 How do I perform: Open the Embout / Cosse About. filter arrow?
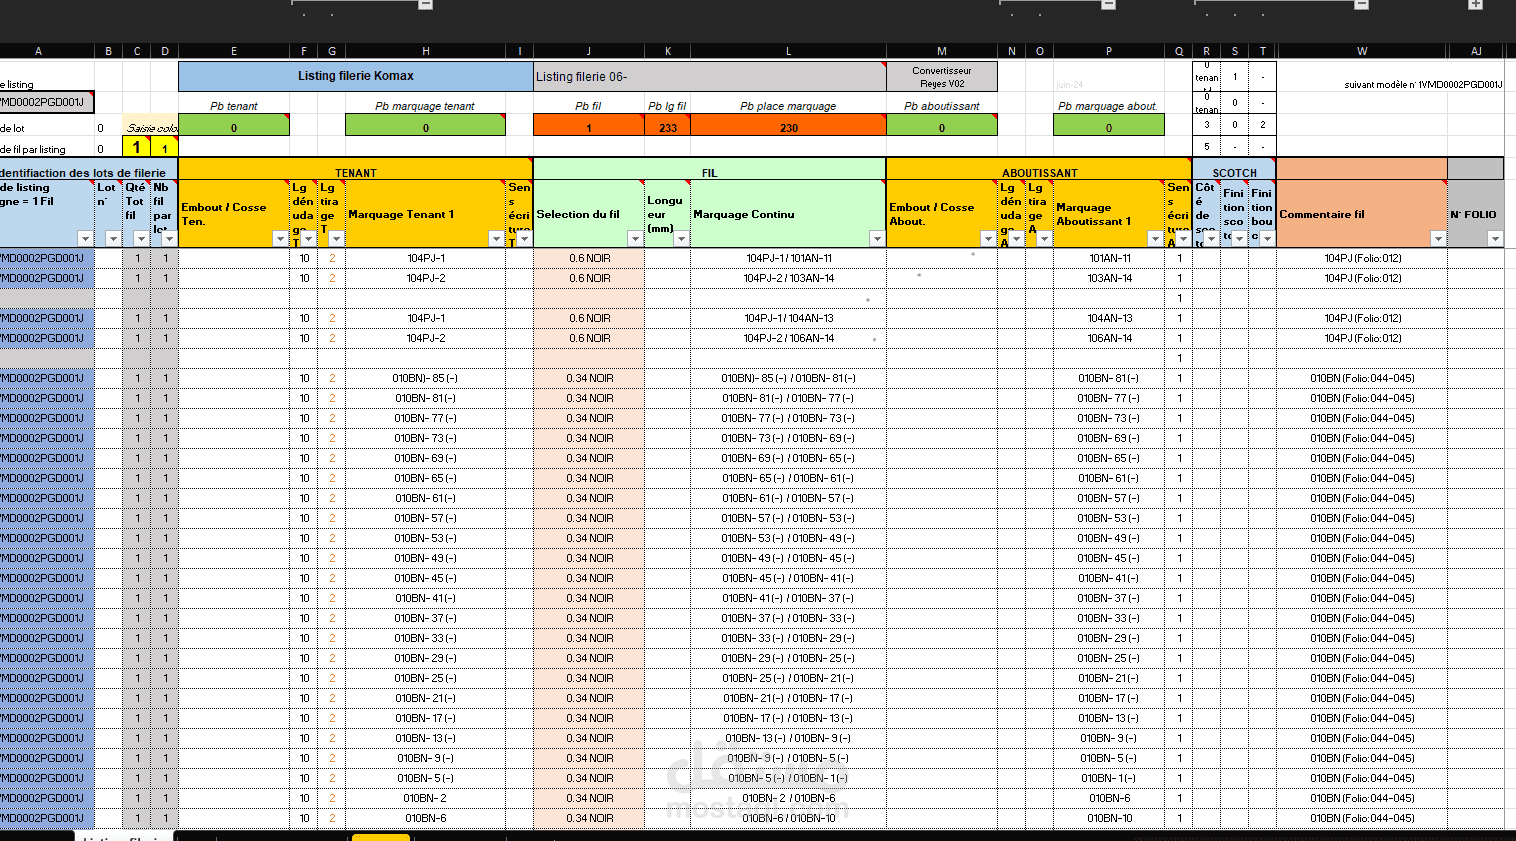click(988, 238)
